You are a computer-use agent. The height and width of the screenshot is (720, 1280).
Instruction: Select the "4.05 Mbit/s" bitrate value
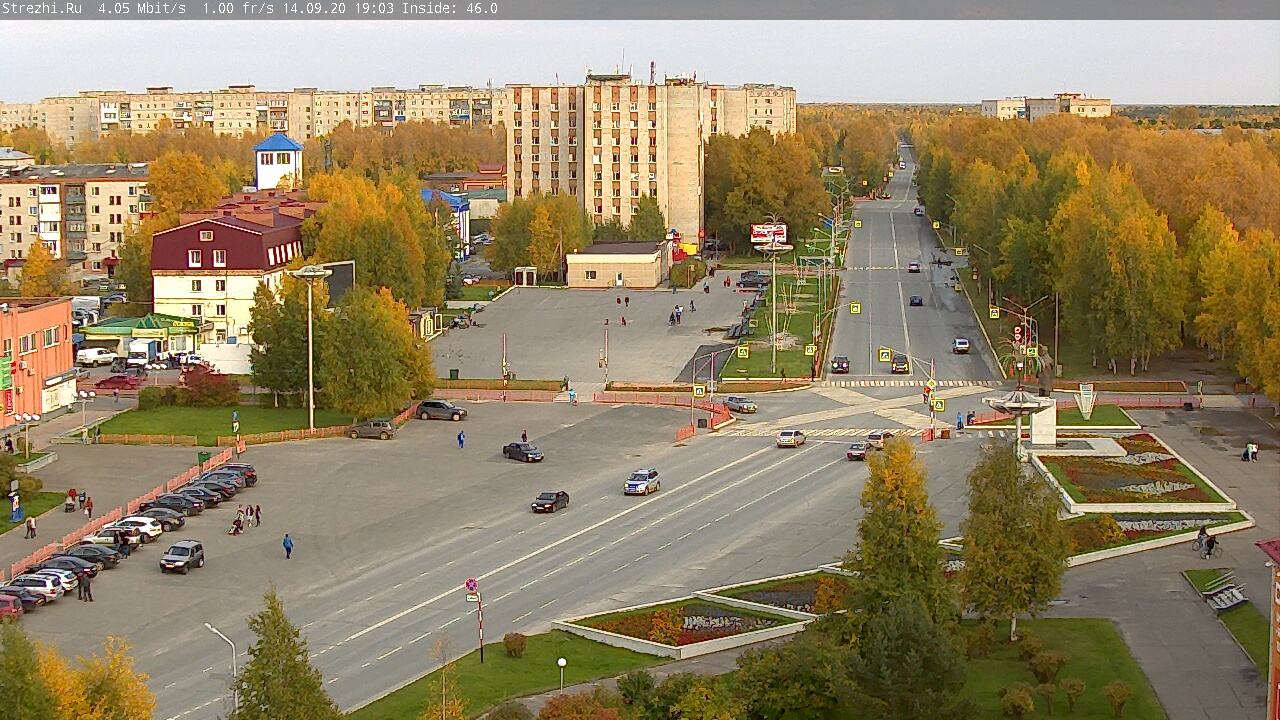click(142, 8)
